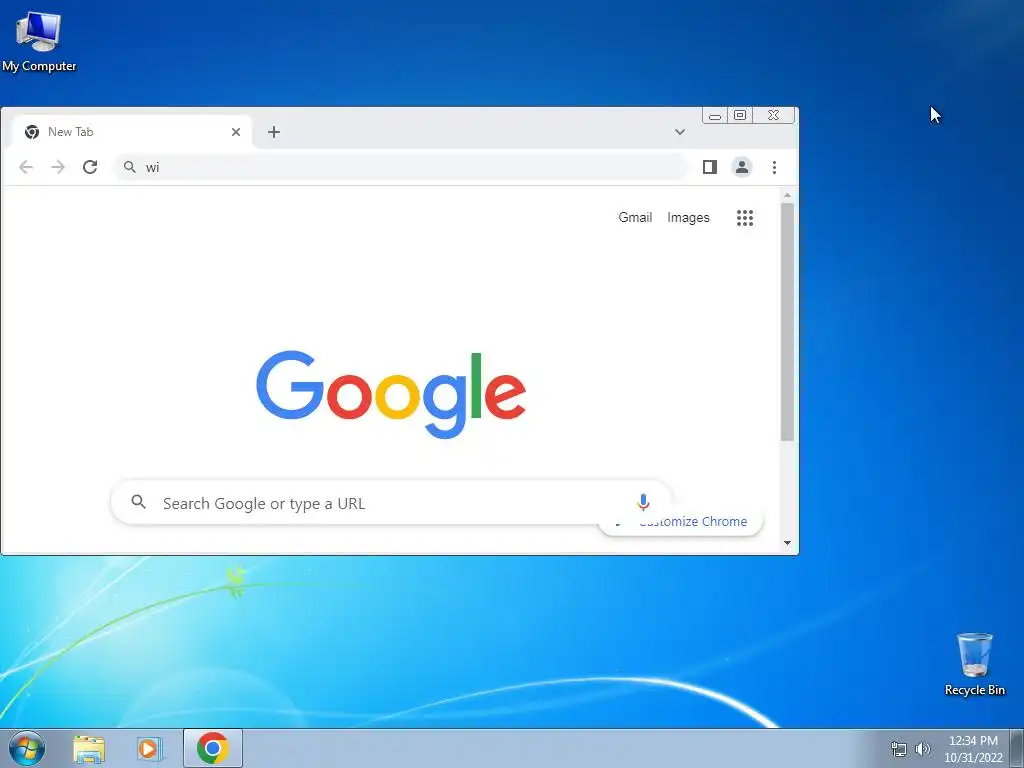
Task: Click the taskbar clock showing 12:34 PM
Action: coord(973,749)
